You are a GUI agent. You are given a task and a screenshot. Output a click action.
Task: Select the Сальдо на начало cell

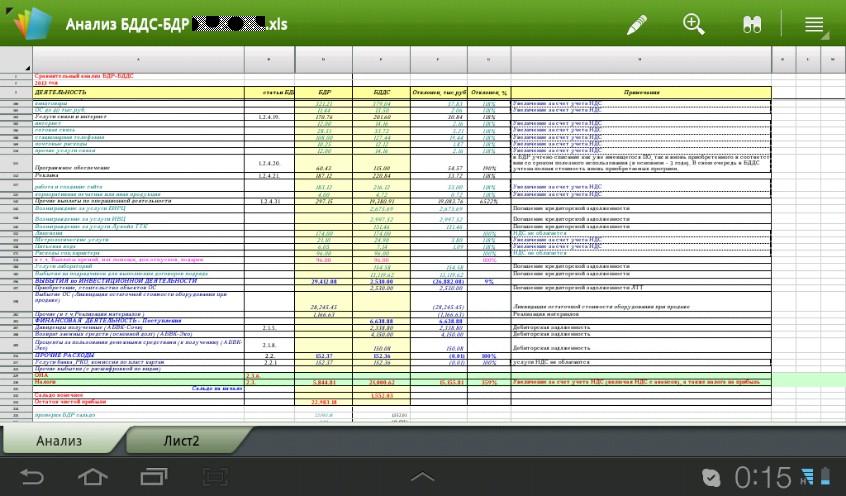138,389
